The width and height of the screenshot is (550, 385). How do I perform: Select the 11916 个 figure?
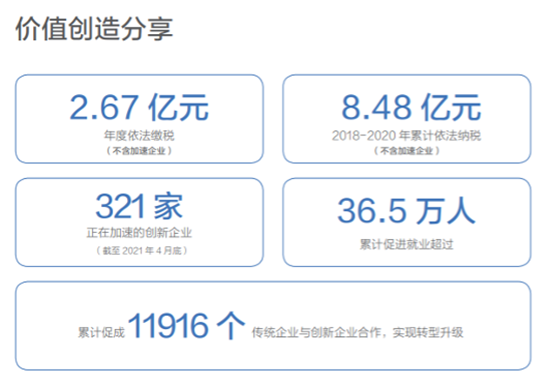[186, 326]
